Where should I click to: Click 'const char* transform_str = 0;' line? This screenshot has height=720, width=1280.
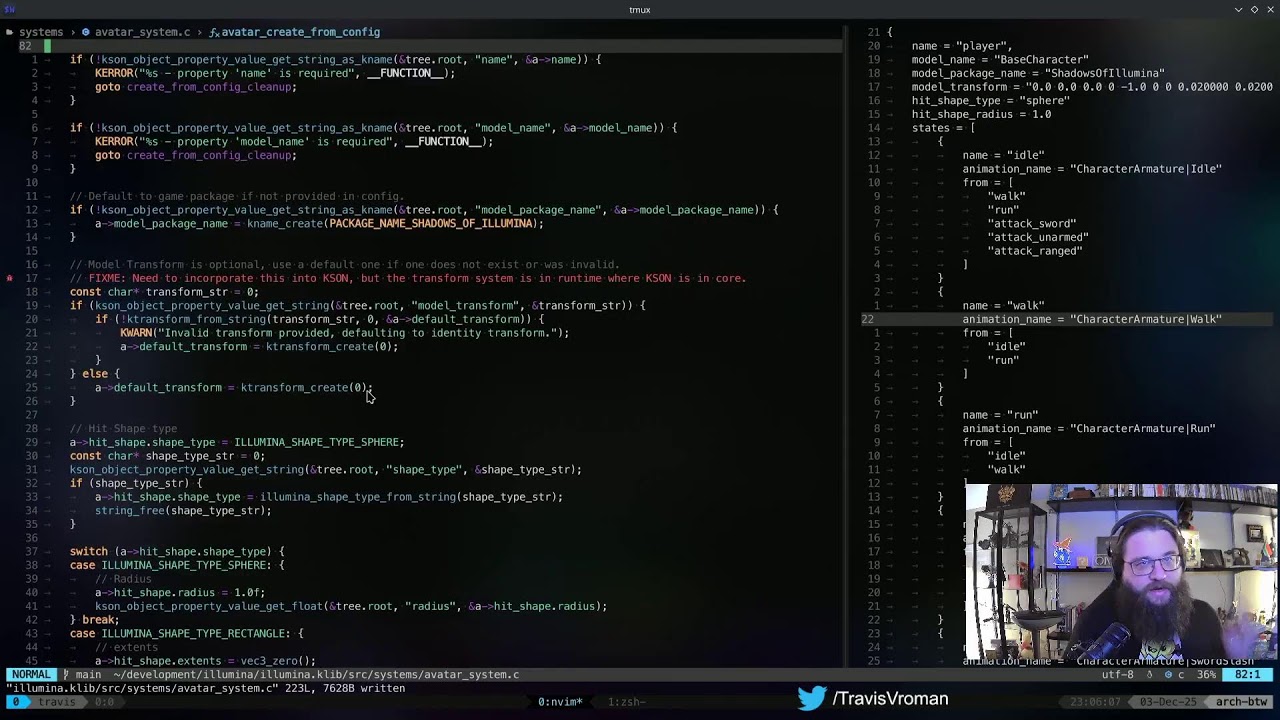coord(164,292)
